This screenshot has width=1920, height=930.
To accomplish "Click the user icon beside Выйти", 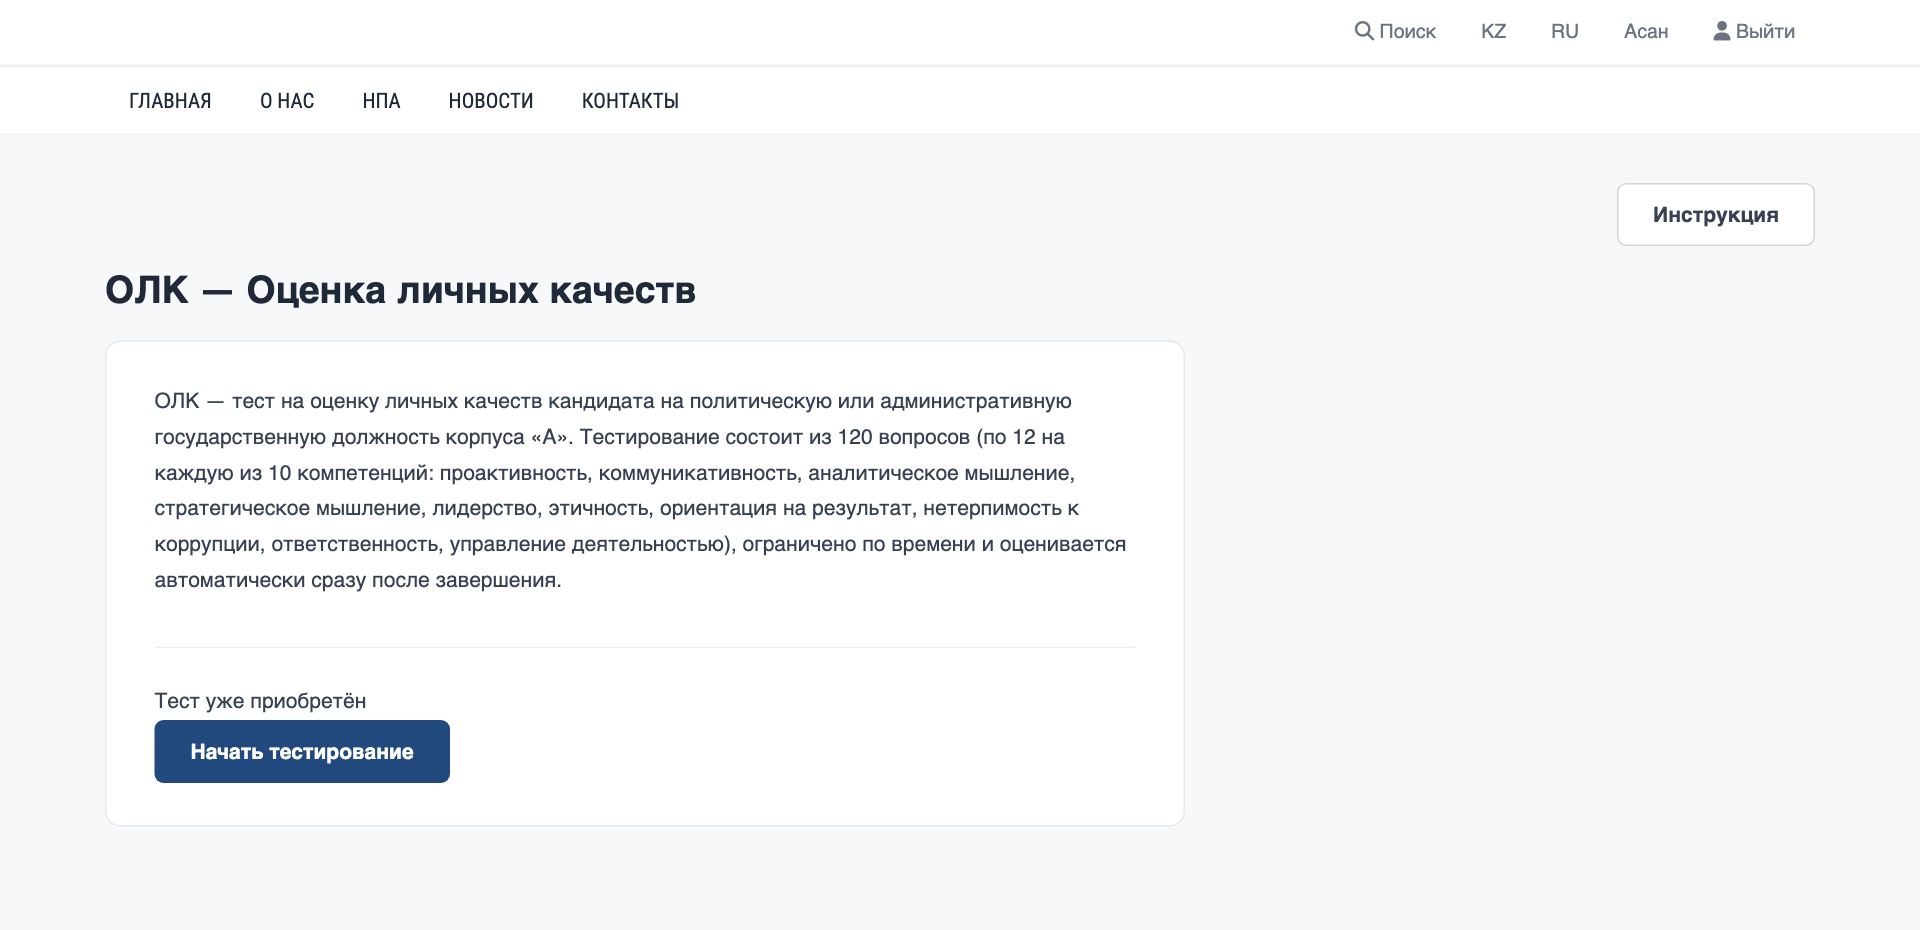I will click(1722, 31).
